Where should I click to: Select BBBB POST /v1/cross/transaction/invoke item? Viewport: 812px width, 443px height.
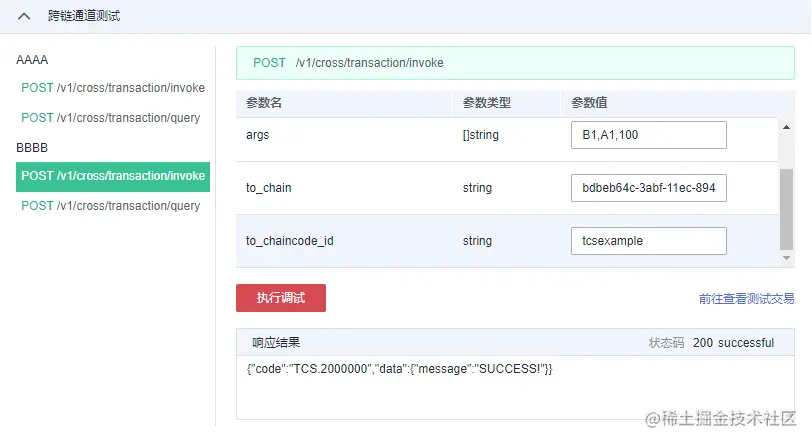click(x=113, y=177)
